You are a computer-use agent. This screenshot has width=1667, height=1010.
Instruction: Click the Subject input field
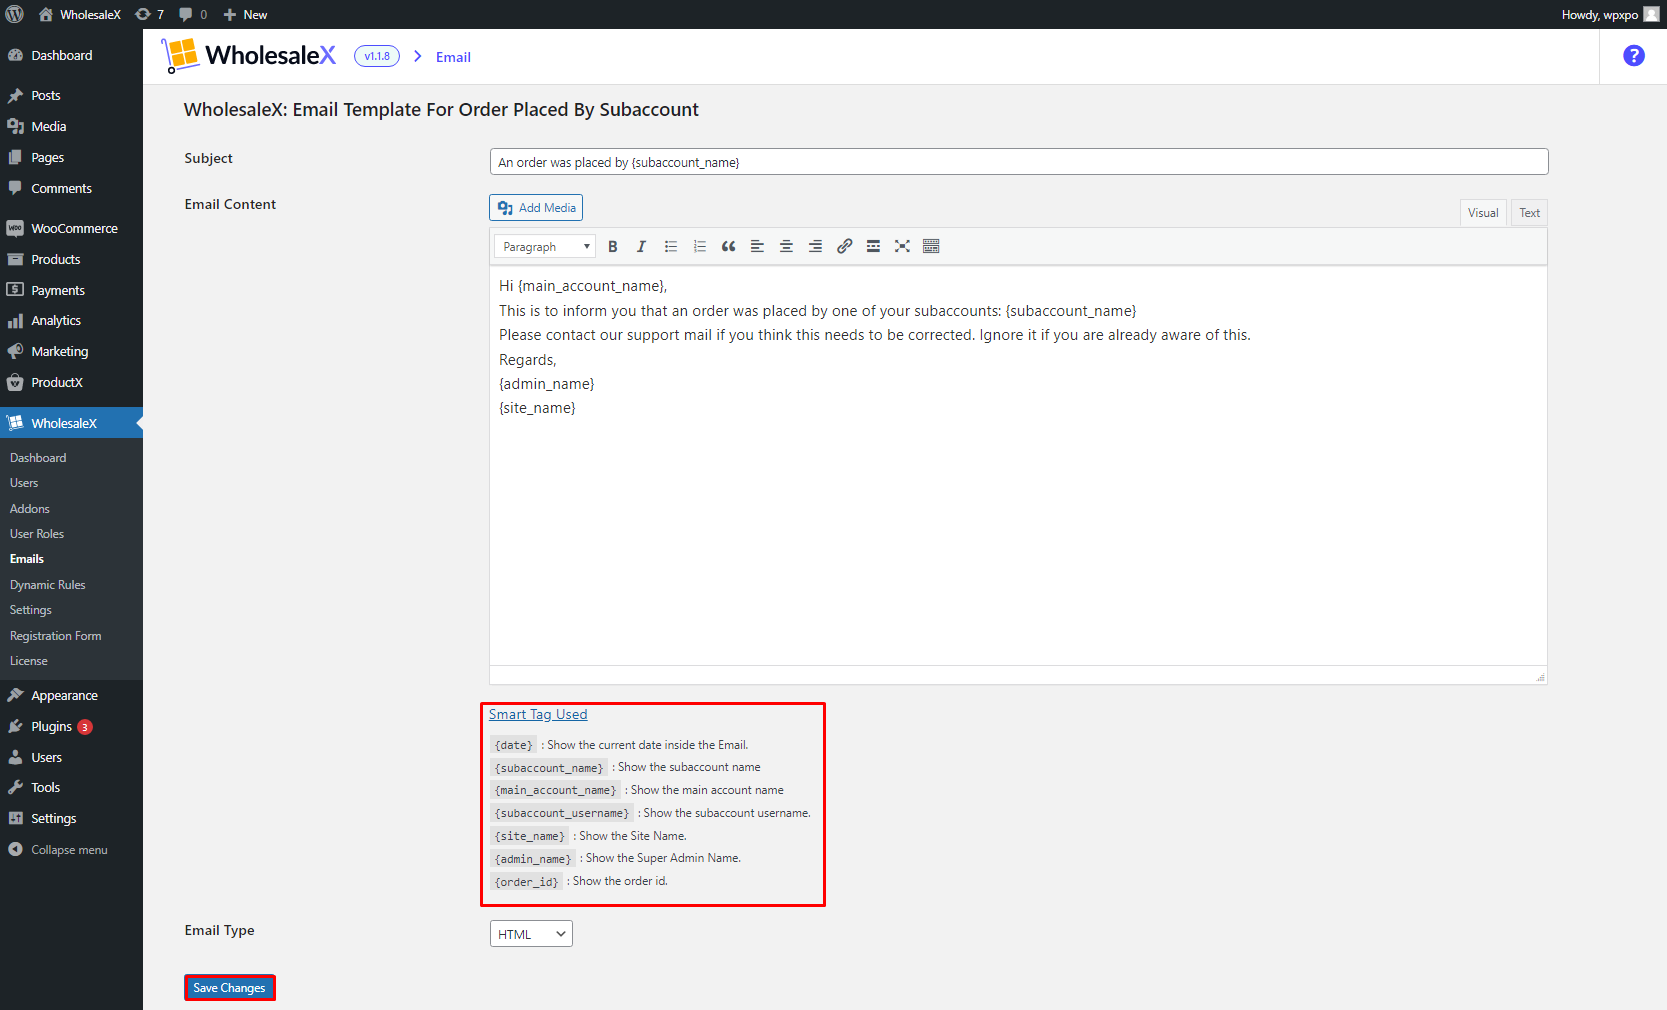1018,162
